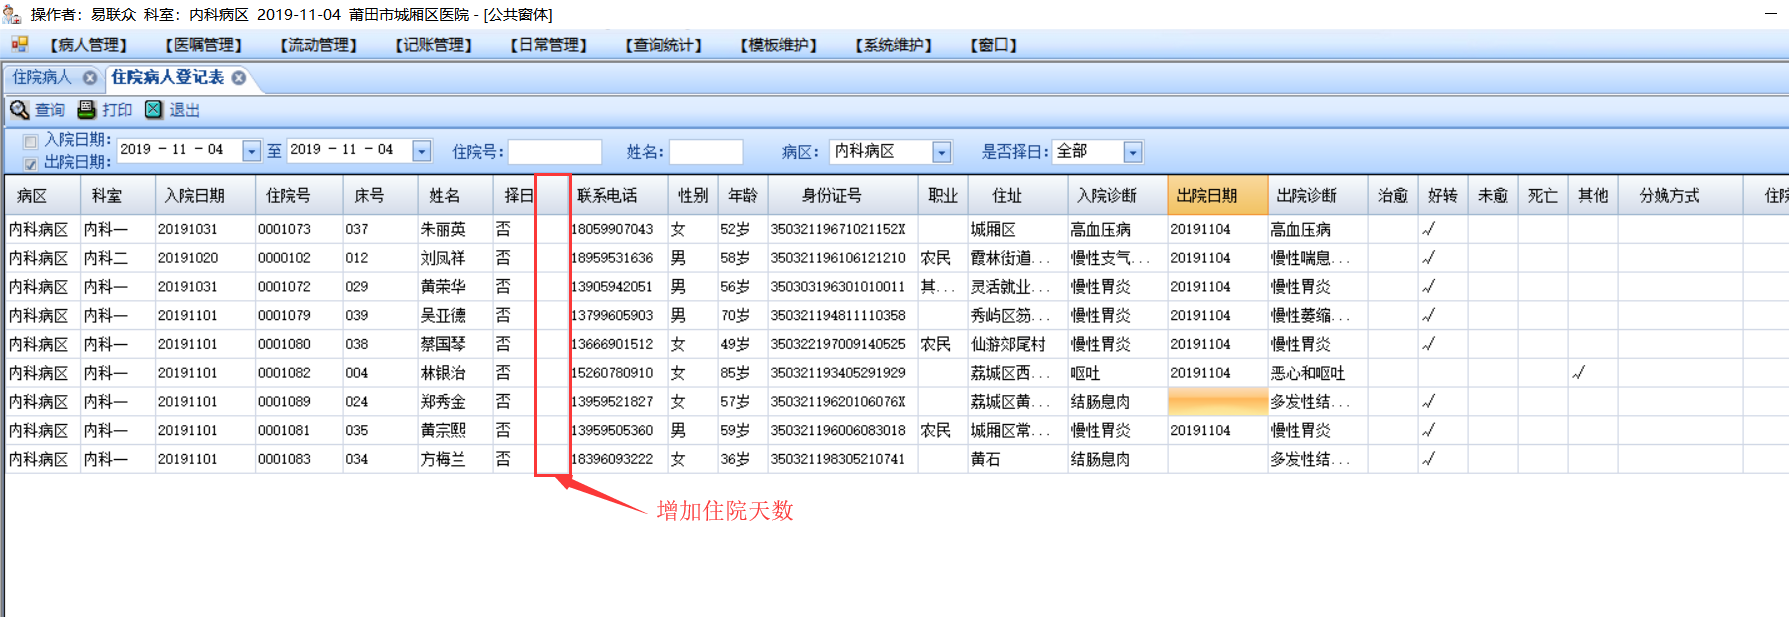
Task: Open the 医嘱管理 menu
Action: pos(204,45)
